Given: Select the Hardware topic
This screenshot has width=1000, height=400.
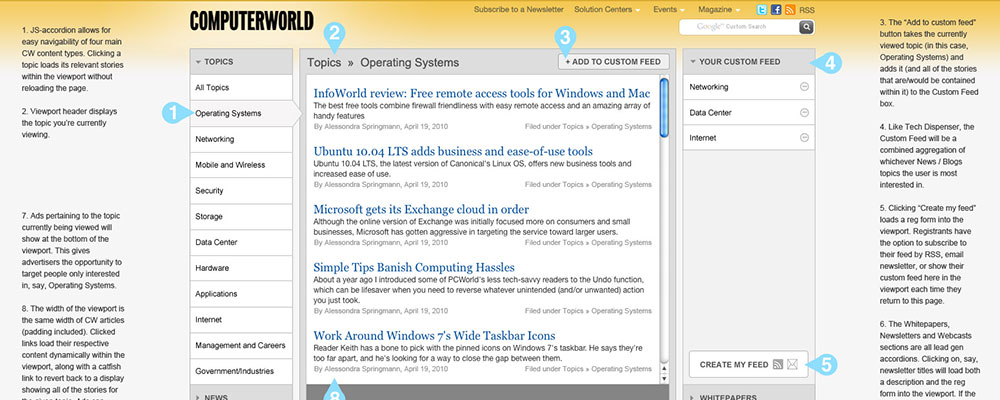Looking at the screenshot, I should [241, 268].
